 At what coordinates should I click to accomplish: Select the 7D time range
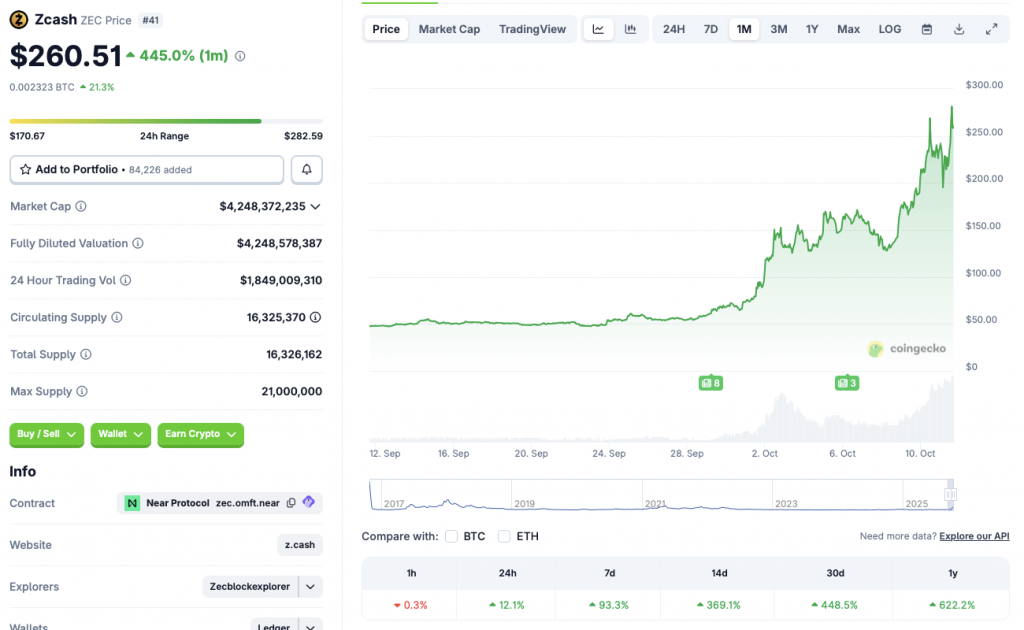(711, 29)
